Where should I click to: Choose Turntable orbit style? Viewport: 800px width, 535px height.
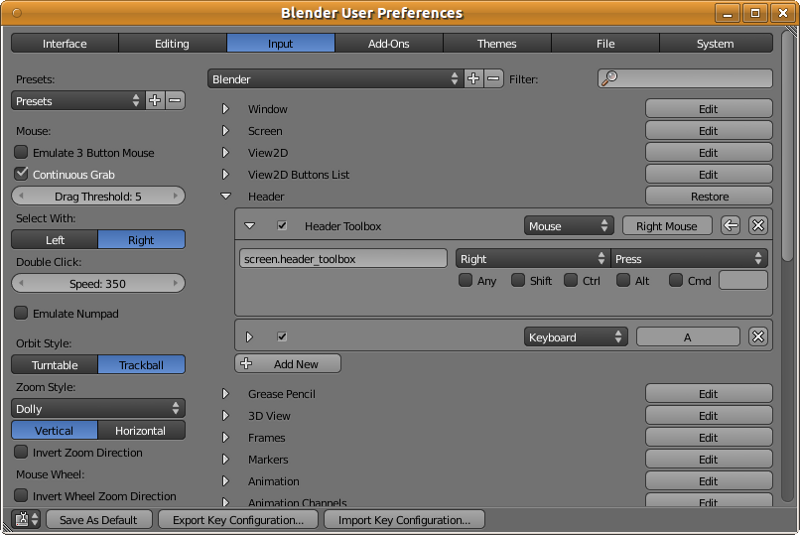coord(55,365)
